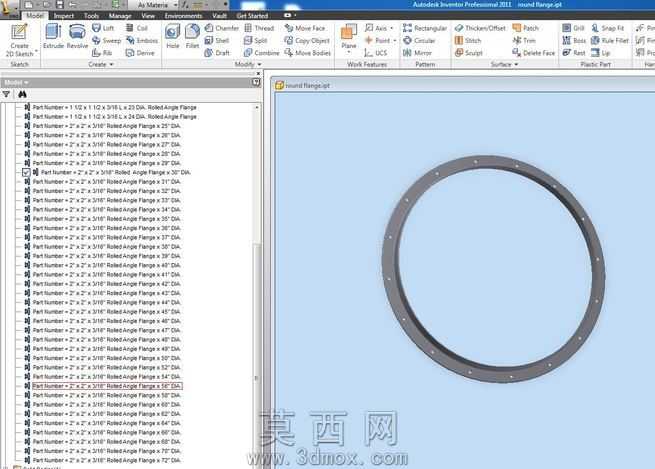Select the Rule Fillet tool
The width and height of the screenshot is (655, 469).
click(609, 41)
